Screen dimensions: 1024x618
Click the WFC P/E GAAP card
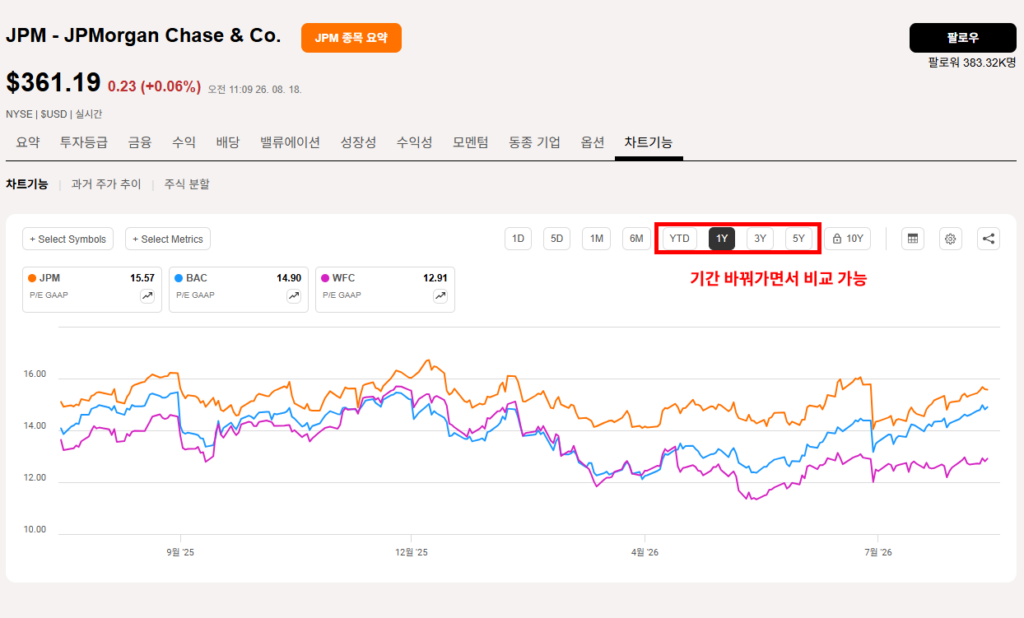point(385,289)
